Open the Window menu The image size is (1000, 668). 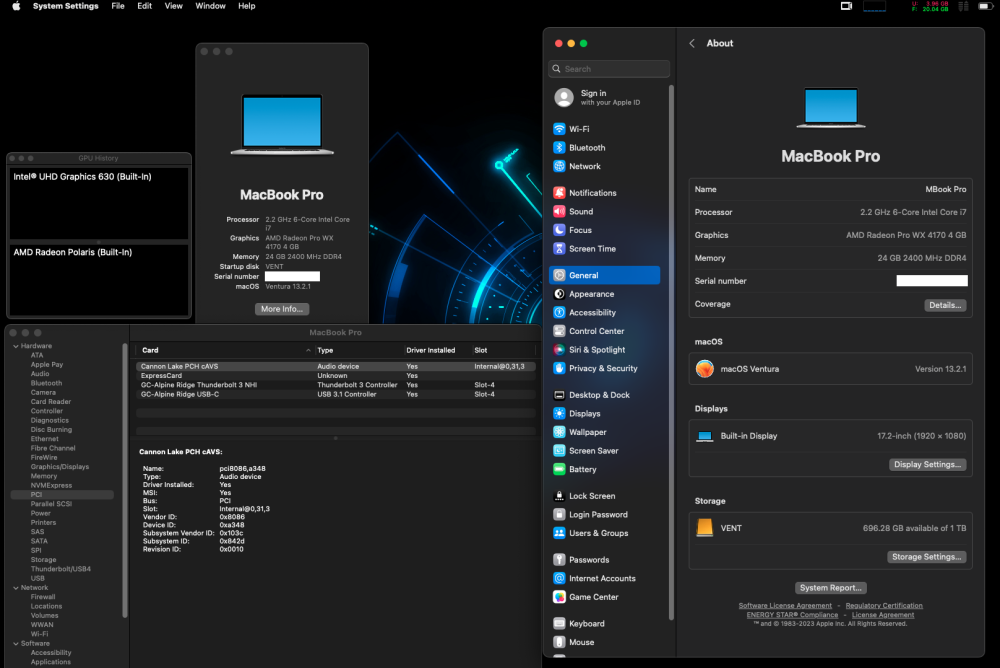(x=210, y=6)
